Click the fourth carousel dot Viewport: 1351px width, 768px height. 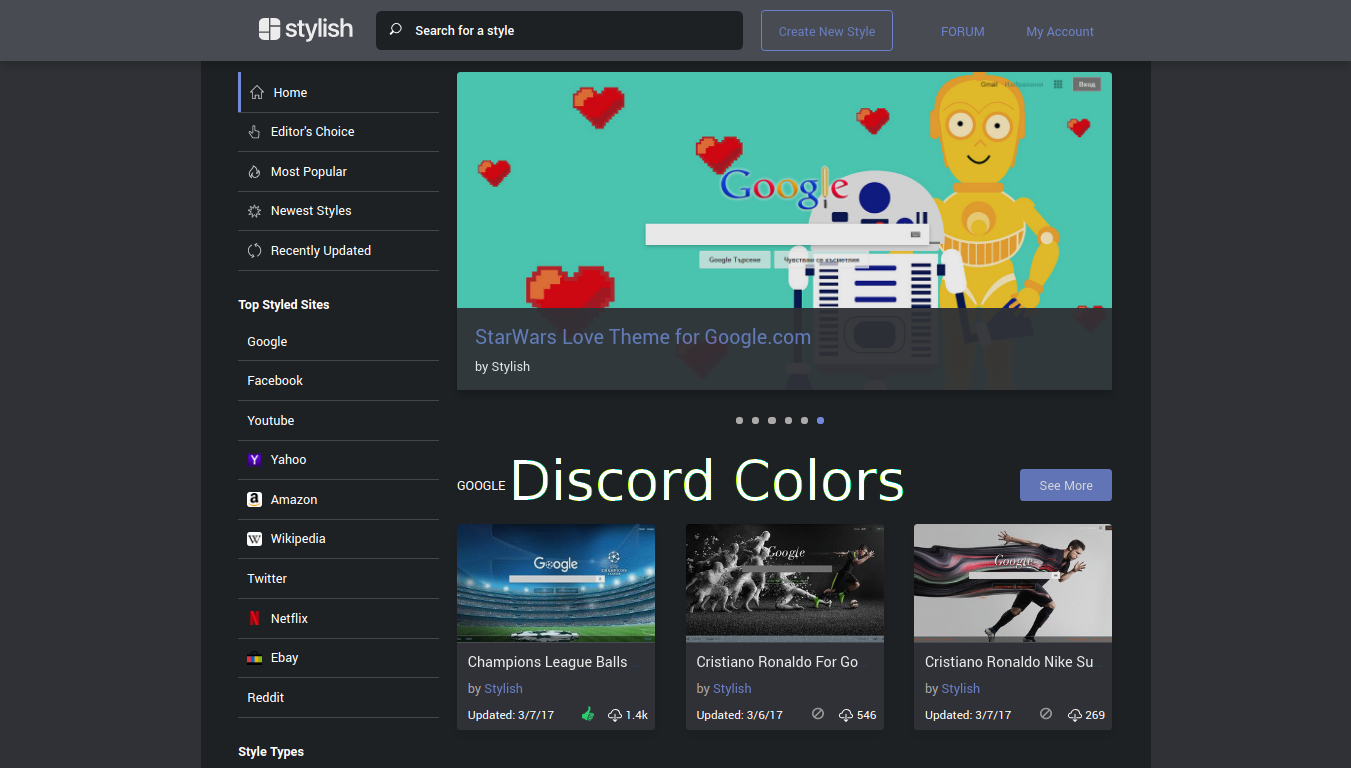click(x=788, y=421)
